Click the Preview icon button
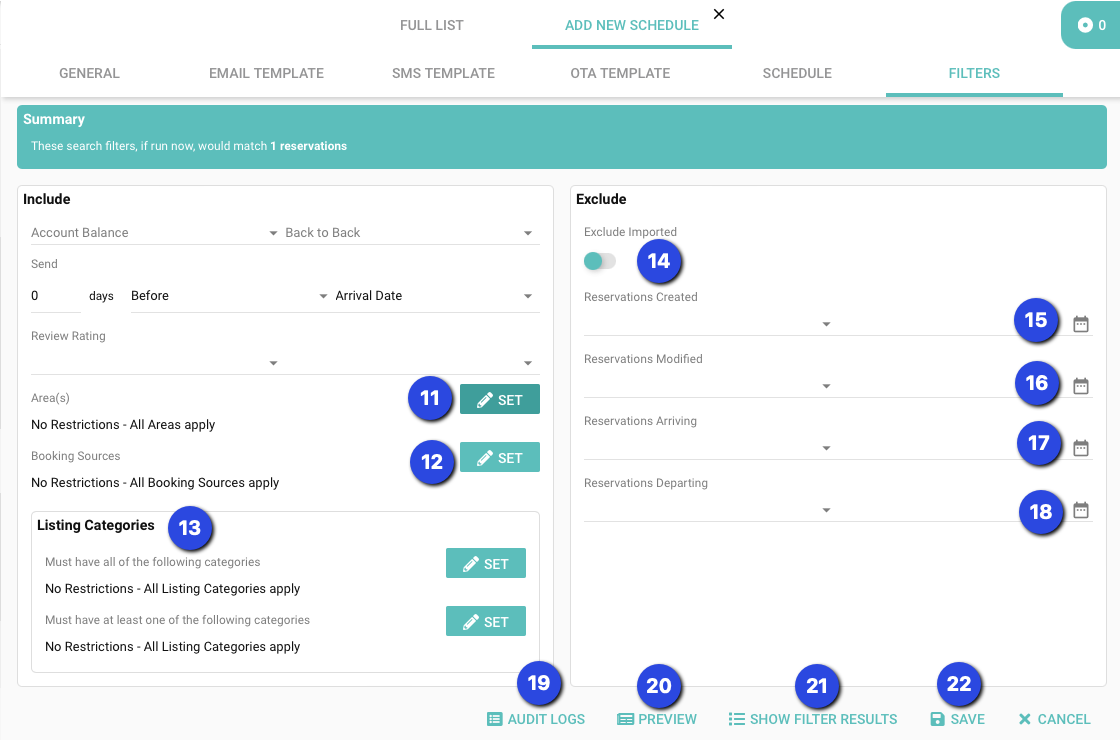 pos(657,719)
